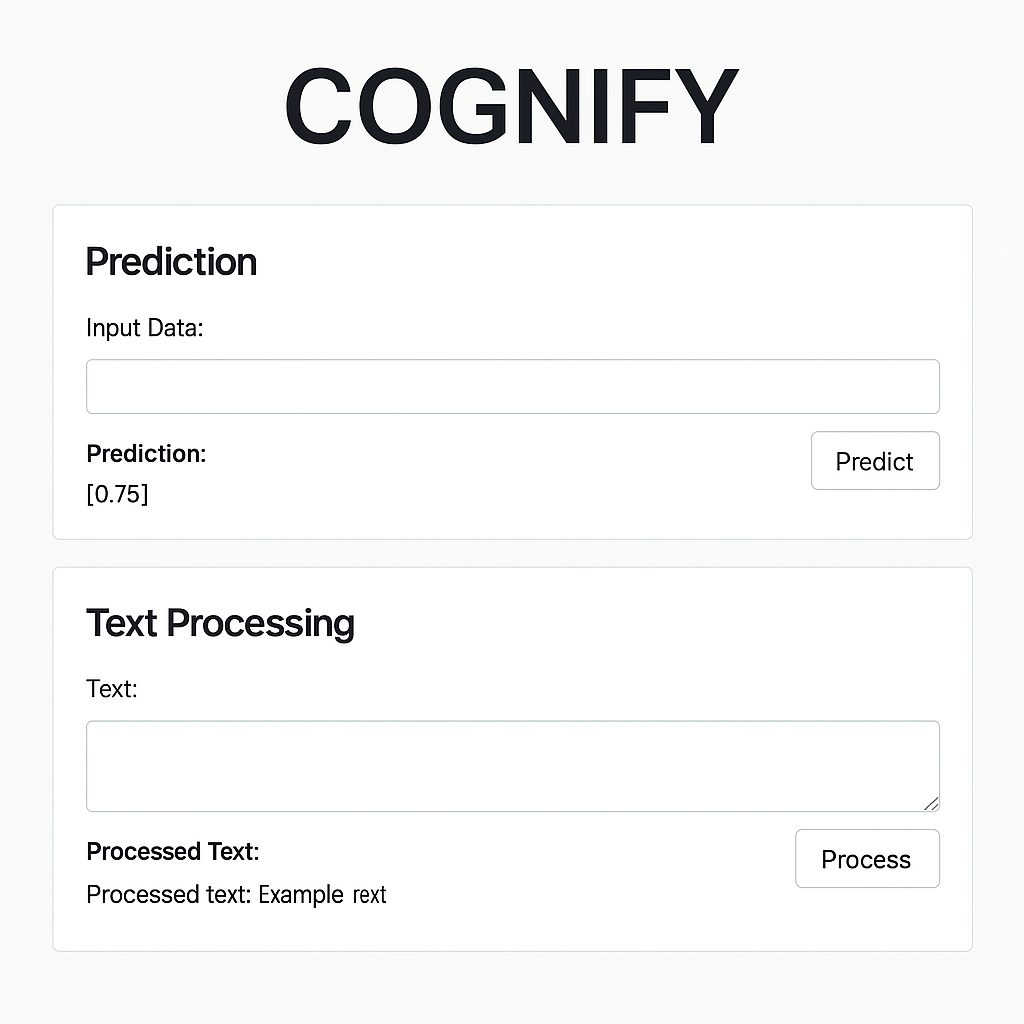Select the Text Processing section heading
This screenshot has height=1024, width=1024.
[220, 624]
